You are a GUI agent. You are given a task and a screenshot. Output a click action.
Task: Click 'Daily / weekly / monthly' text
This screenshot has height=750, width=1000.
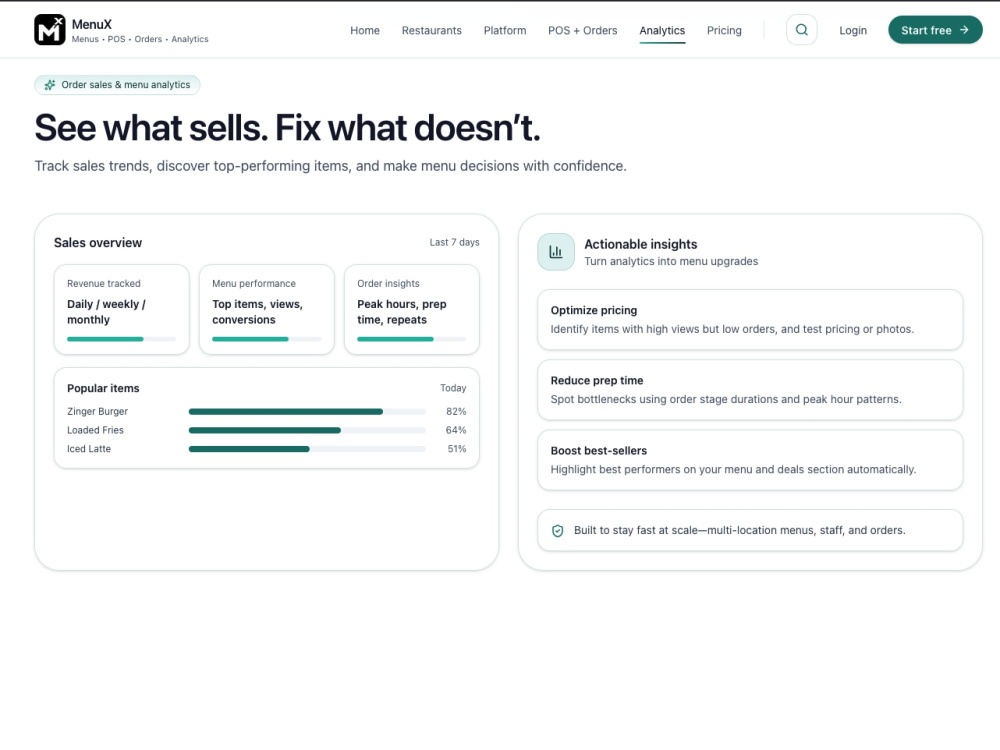107,312
